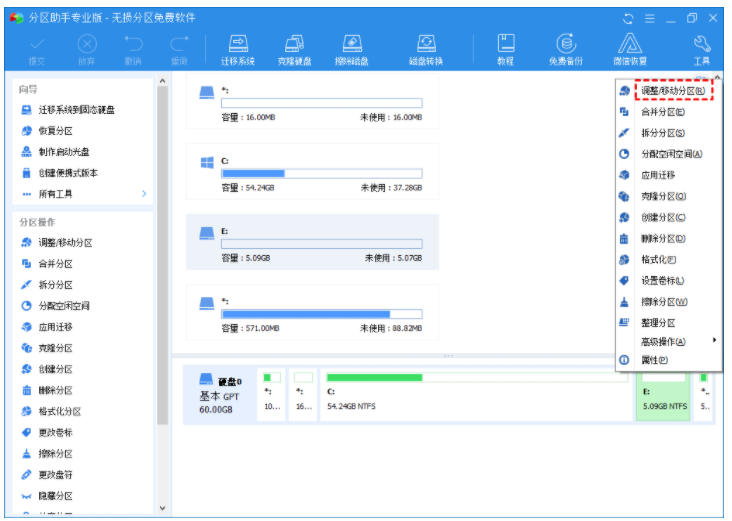Click 迁移系统到固态硬盘 in the wizard sidebar
Viewport: 732px width, 521px height.
[76, 110]
